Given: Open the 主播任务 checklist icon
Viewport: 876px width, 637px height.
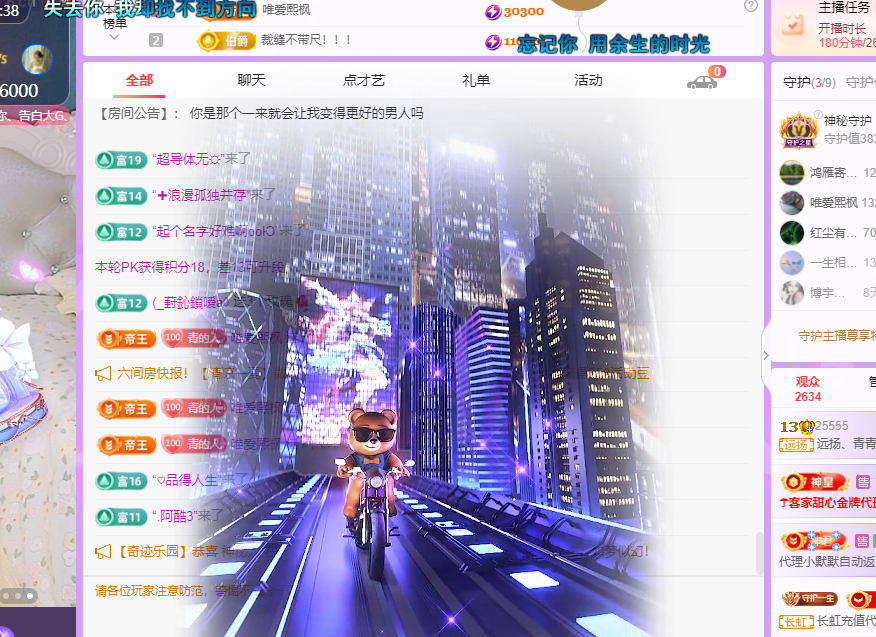Looking at the screenshot, I should pos(793,24).
